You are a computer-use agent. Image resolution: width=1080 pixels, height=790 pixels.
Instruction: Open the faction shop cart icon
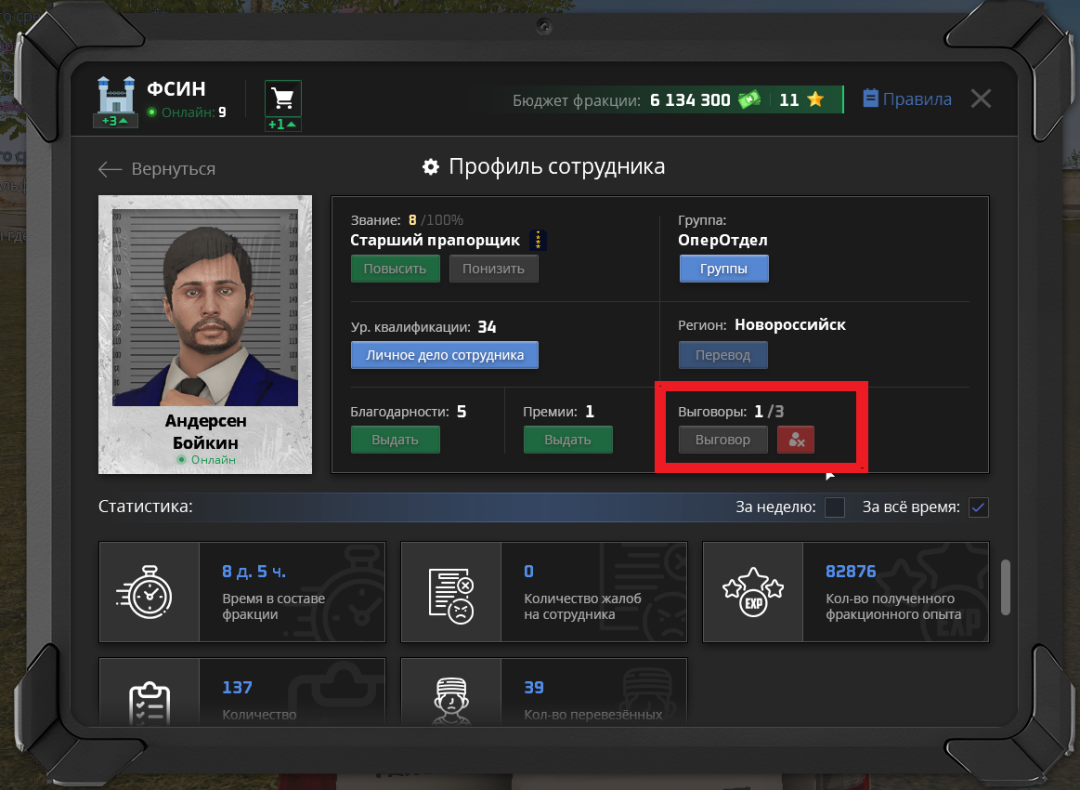point(283,98)
